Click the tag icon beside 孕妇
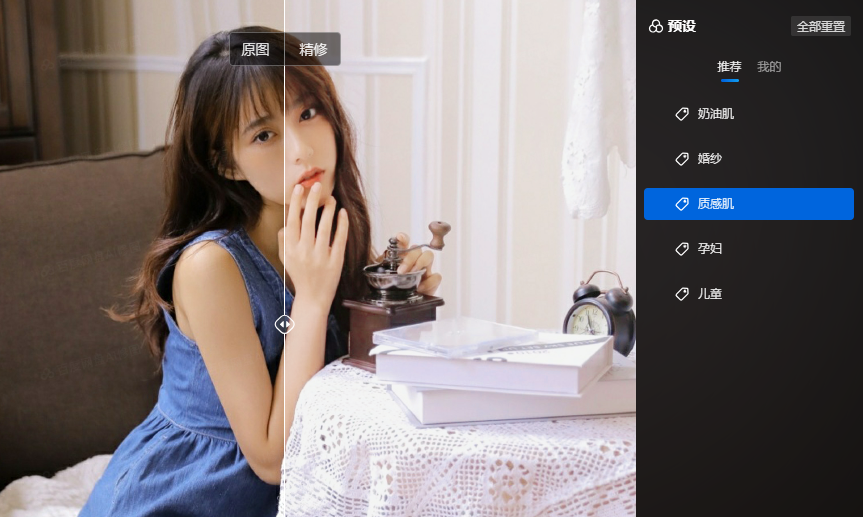863x517 pixels. pos(682,249)
